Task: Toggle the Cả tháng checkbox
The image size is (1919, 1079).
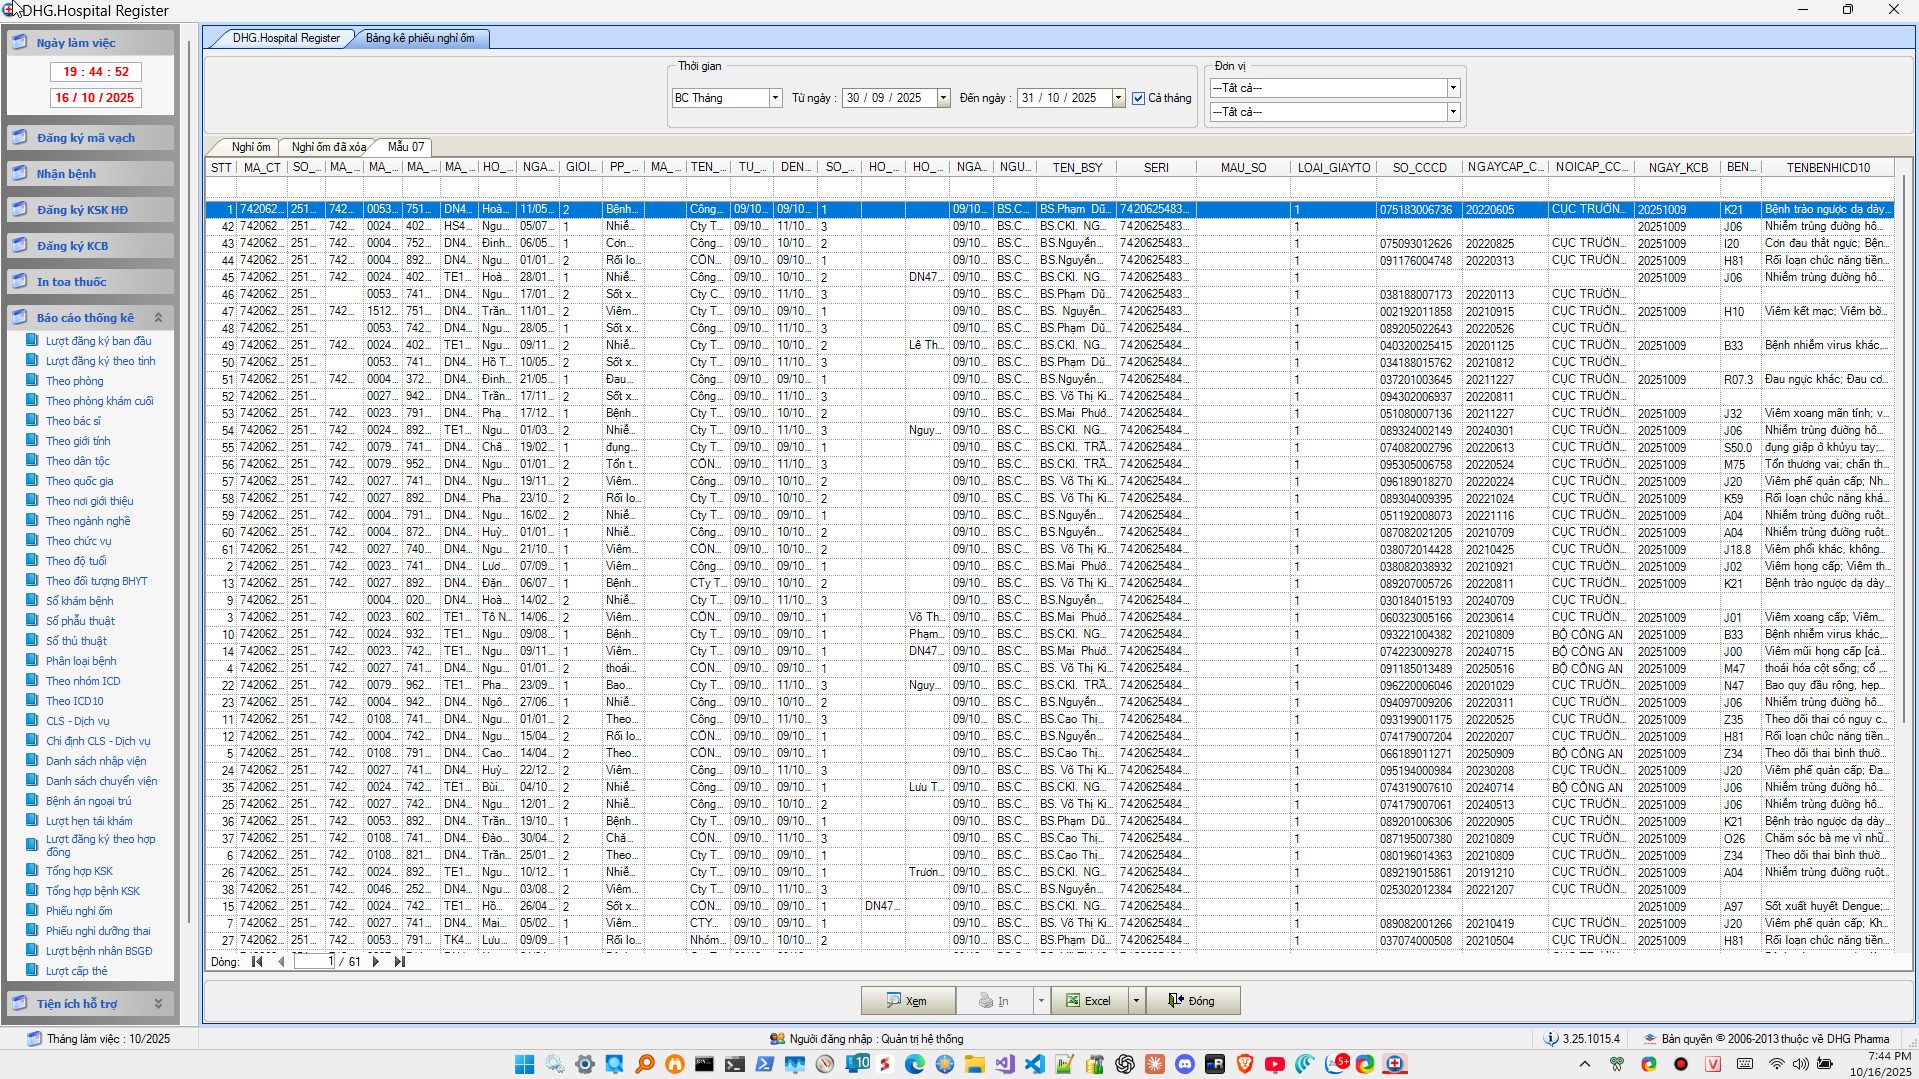Action: (1138, 98)
